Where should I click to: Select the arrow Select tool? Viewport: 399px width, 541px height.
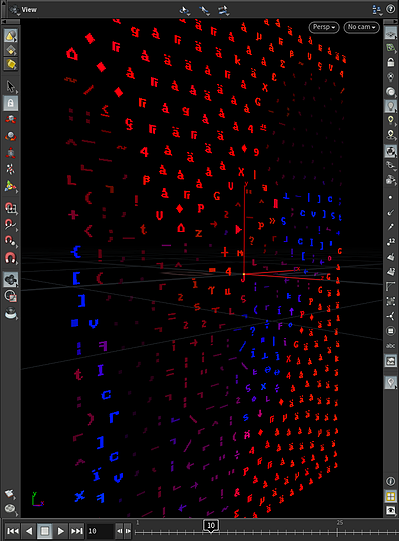pos(11,87)
